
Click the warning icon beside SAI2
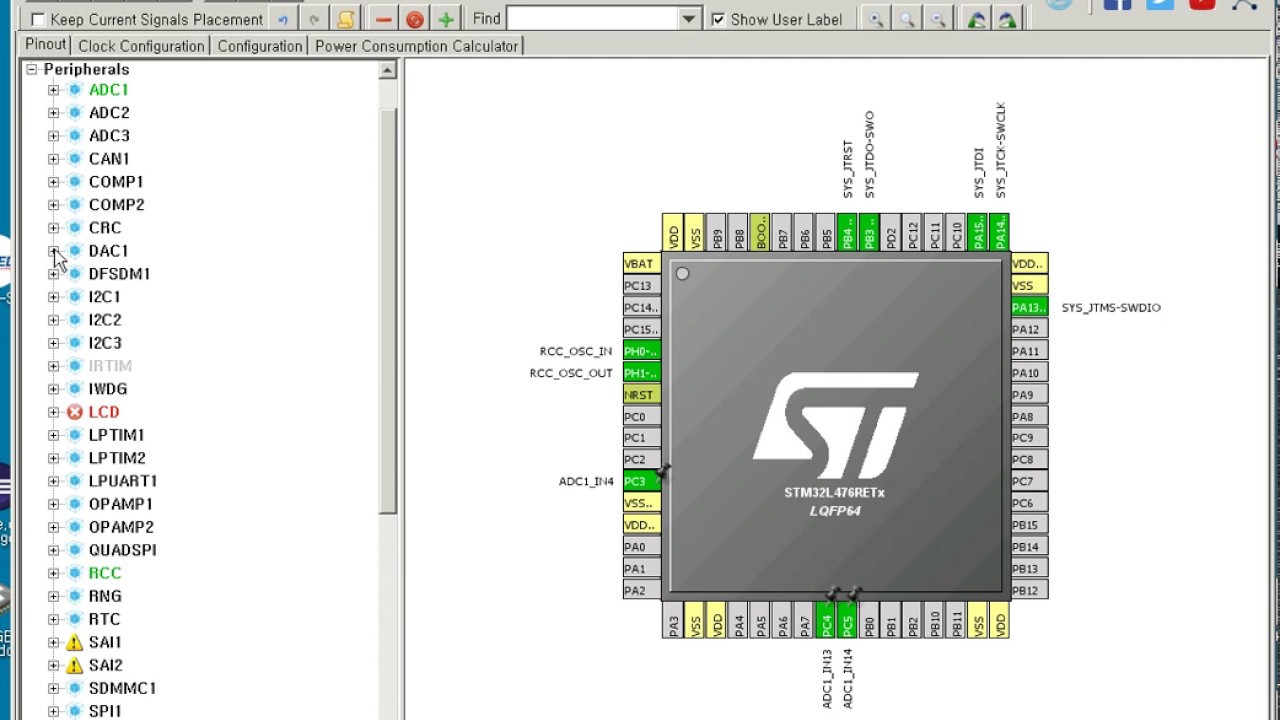[x=75, y=665]
